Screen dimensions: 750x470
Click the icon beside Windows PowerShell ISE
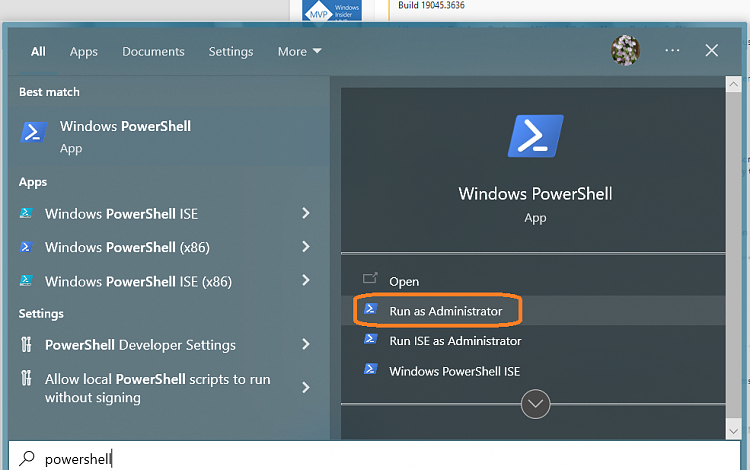tap(26, 213)
